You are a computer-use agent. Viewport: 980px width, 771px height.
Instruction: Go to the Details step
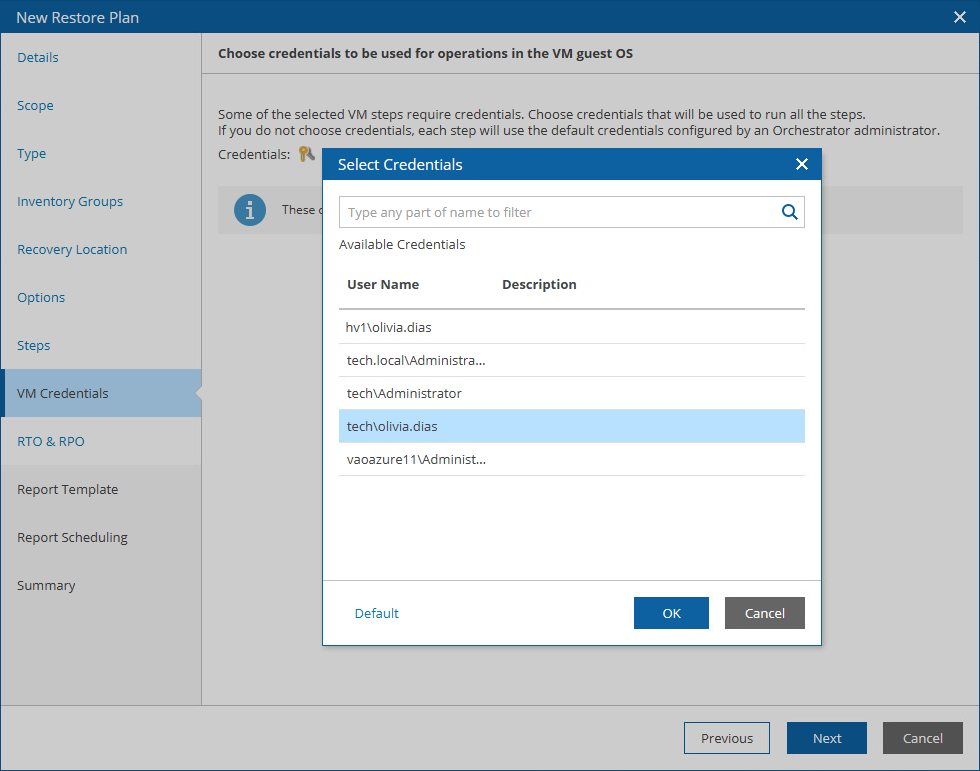pyautogui.click(x=38, y=57)
